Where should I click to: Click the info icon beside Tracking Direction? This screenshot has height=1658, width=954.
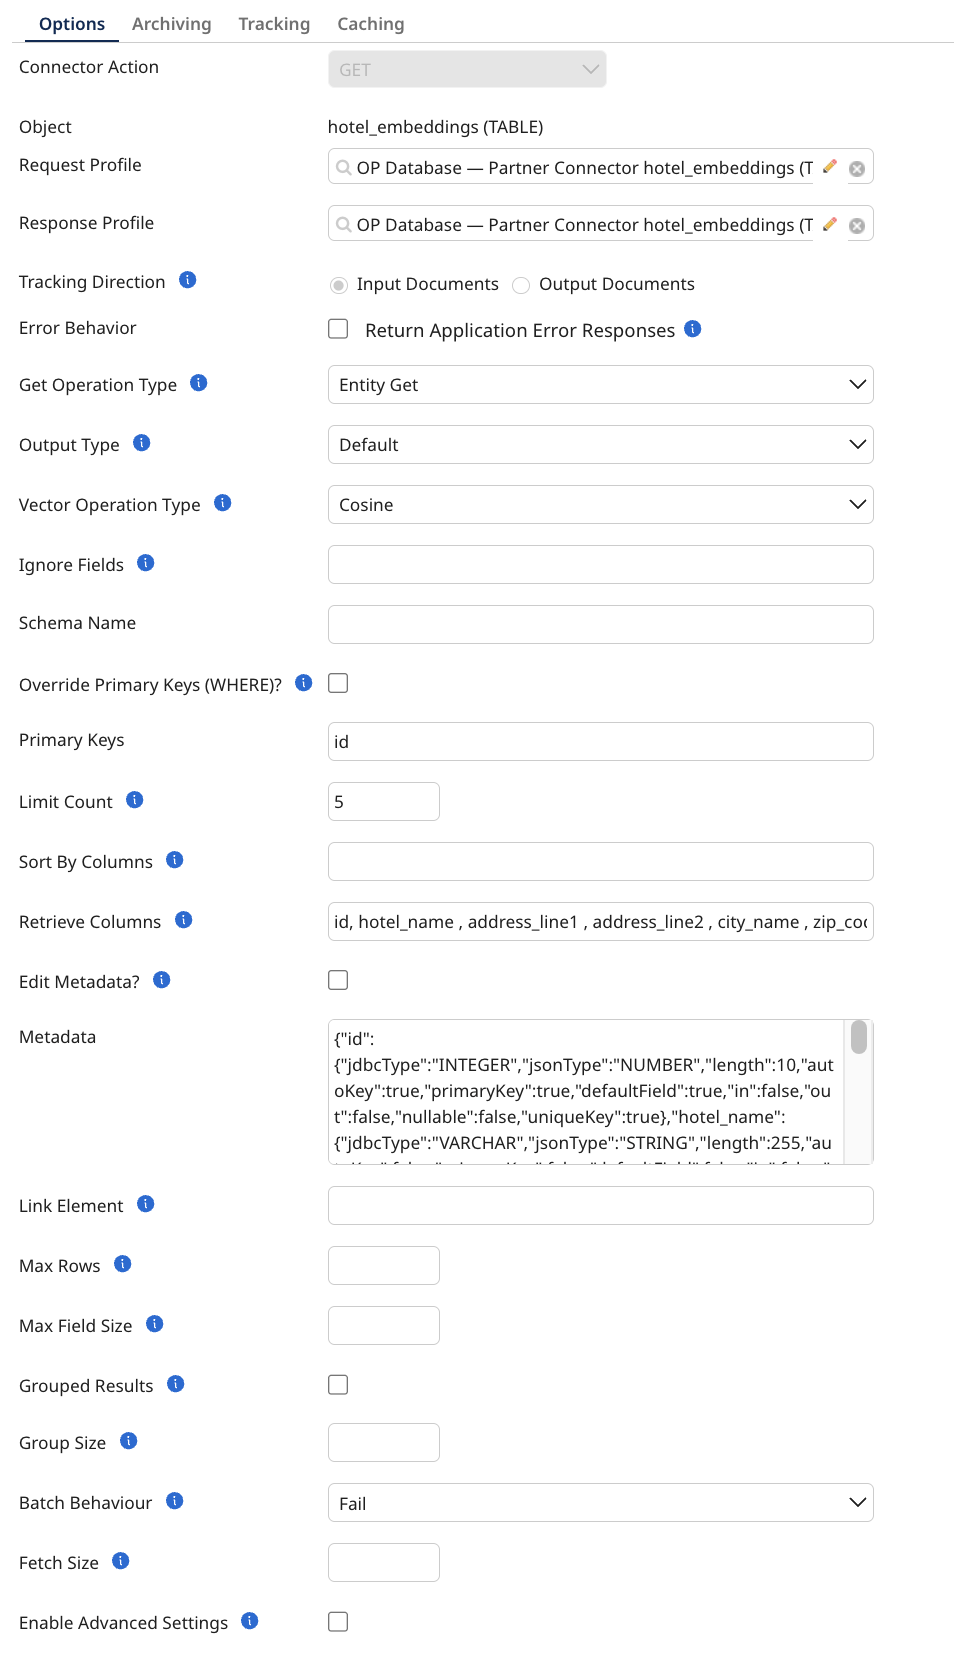188,280
